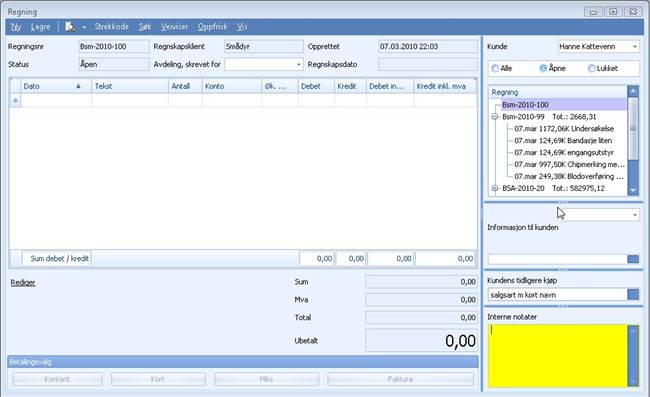Select the Åpne radio button
Image resolution: width=650 pixels, height=397 pixels.
click(x=543, y=68)
